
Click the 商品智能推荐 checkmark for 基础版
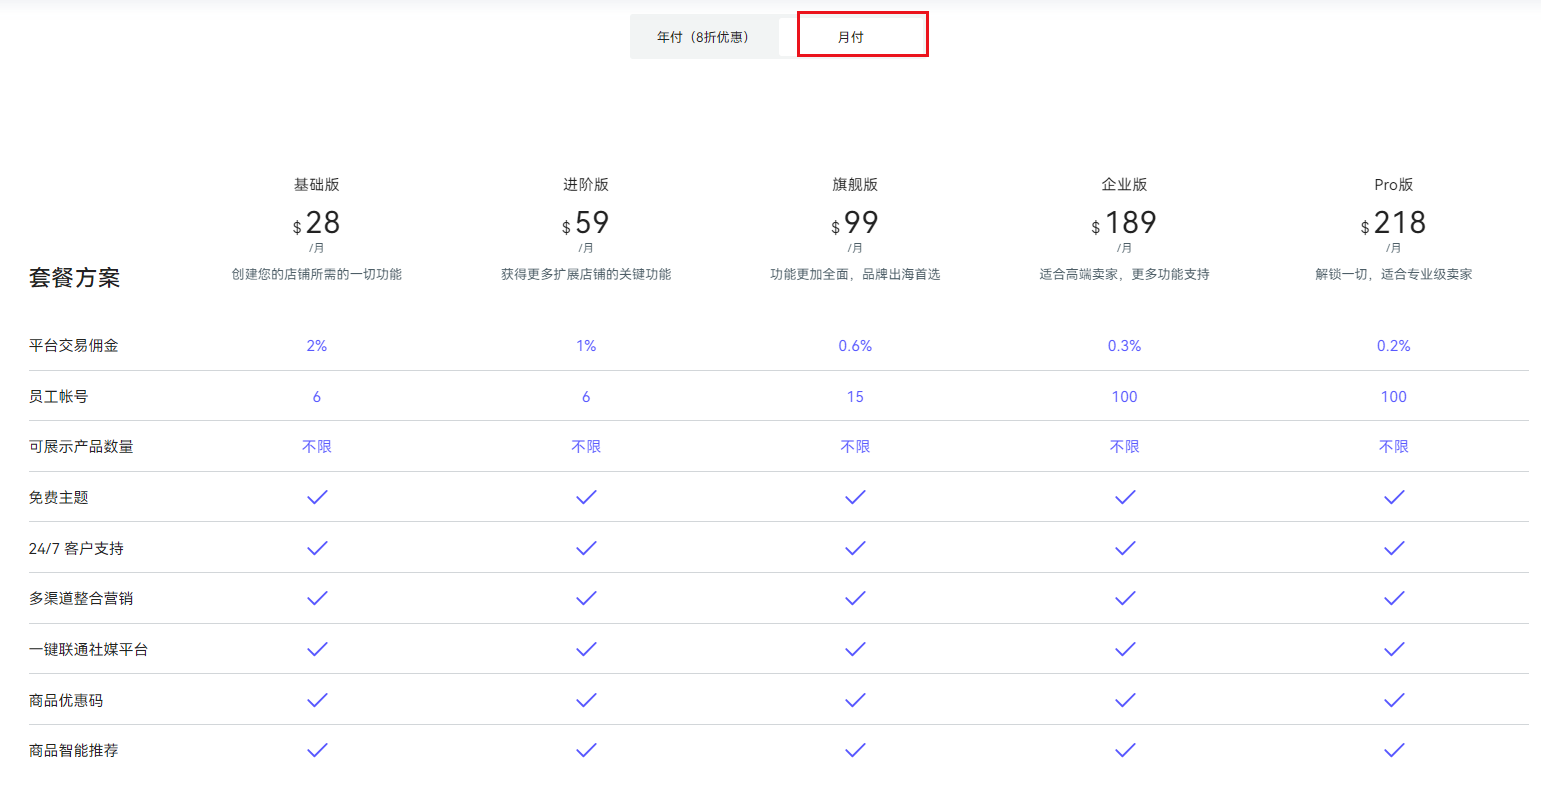tap(317, 750)
